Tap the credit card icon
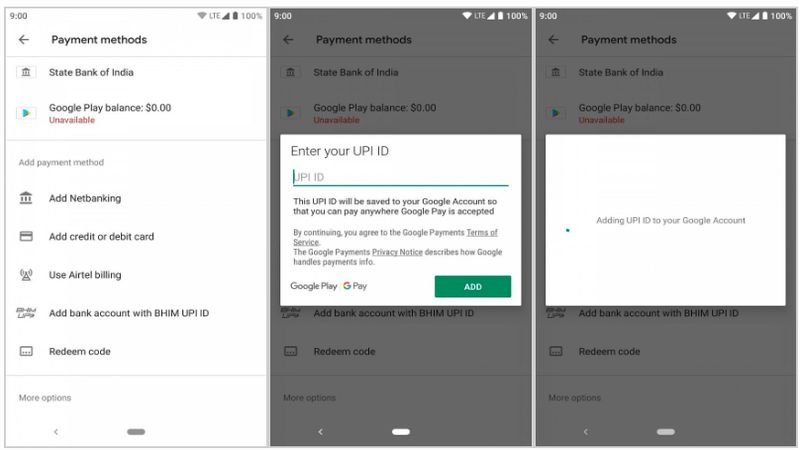 pos(26,236)
